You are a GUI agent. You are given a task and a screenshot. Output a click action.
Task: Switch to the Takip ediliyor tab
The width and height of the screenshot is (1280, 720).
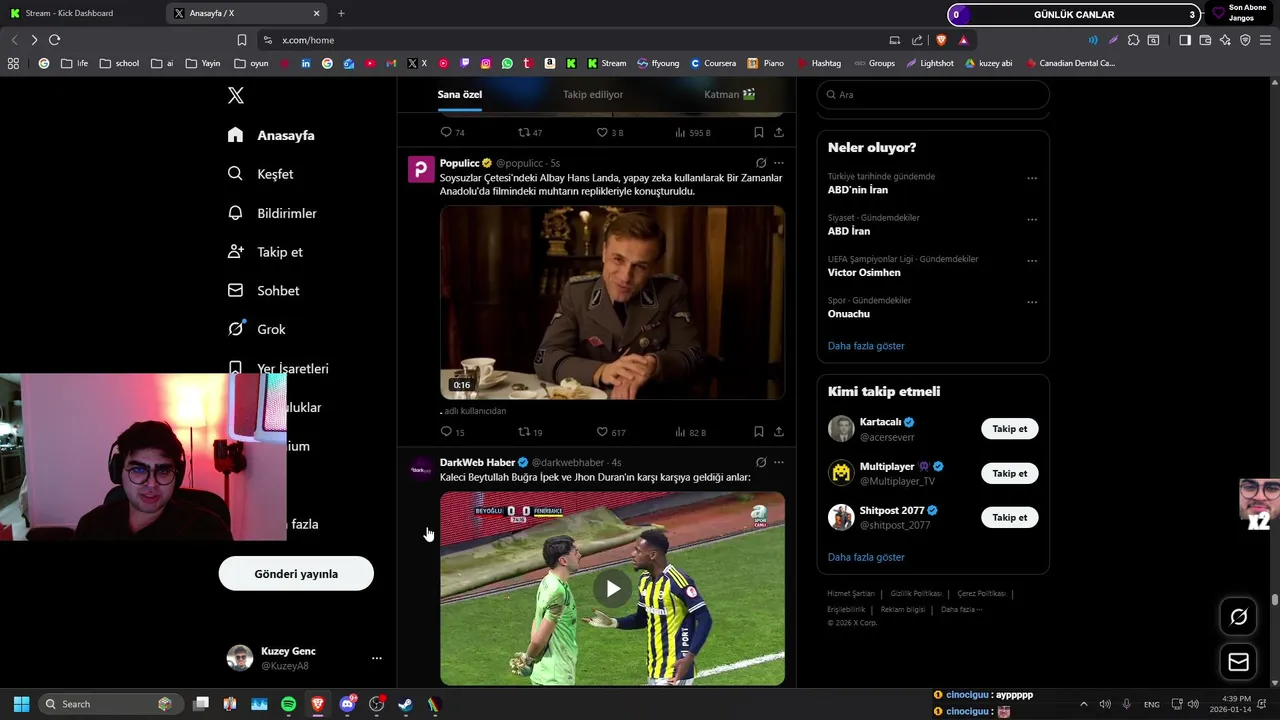[x=593, y=94]
